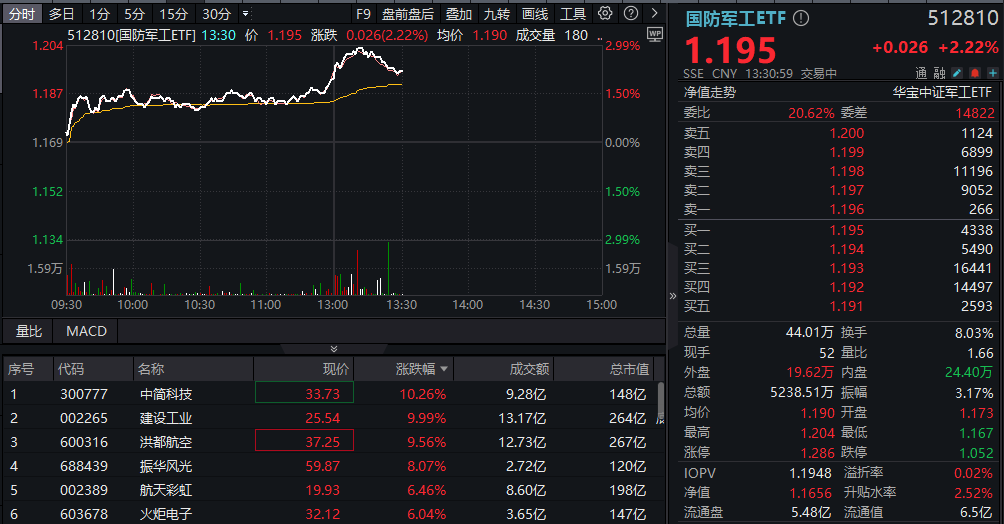
Task: Click the pencil note icon
Action: (x=957, y=73)
